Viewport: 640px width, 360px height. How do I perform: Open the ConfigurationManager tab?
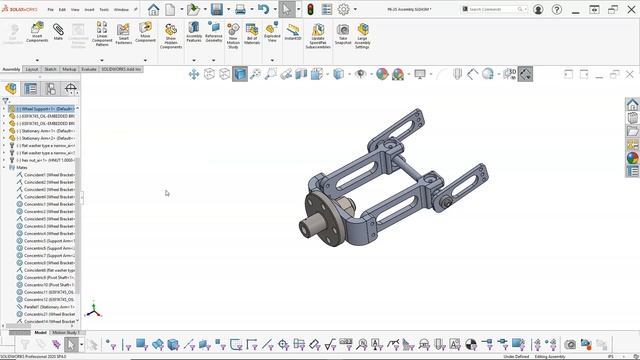pos(51,89)
